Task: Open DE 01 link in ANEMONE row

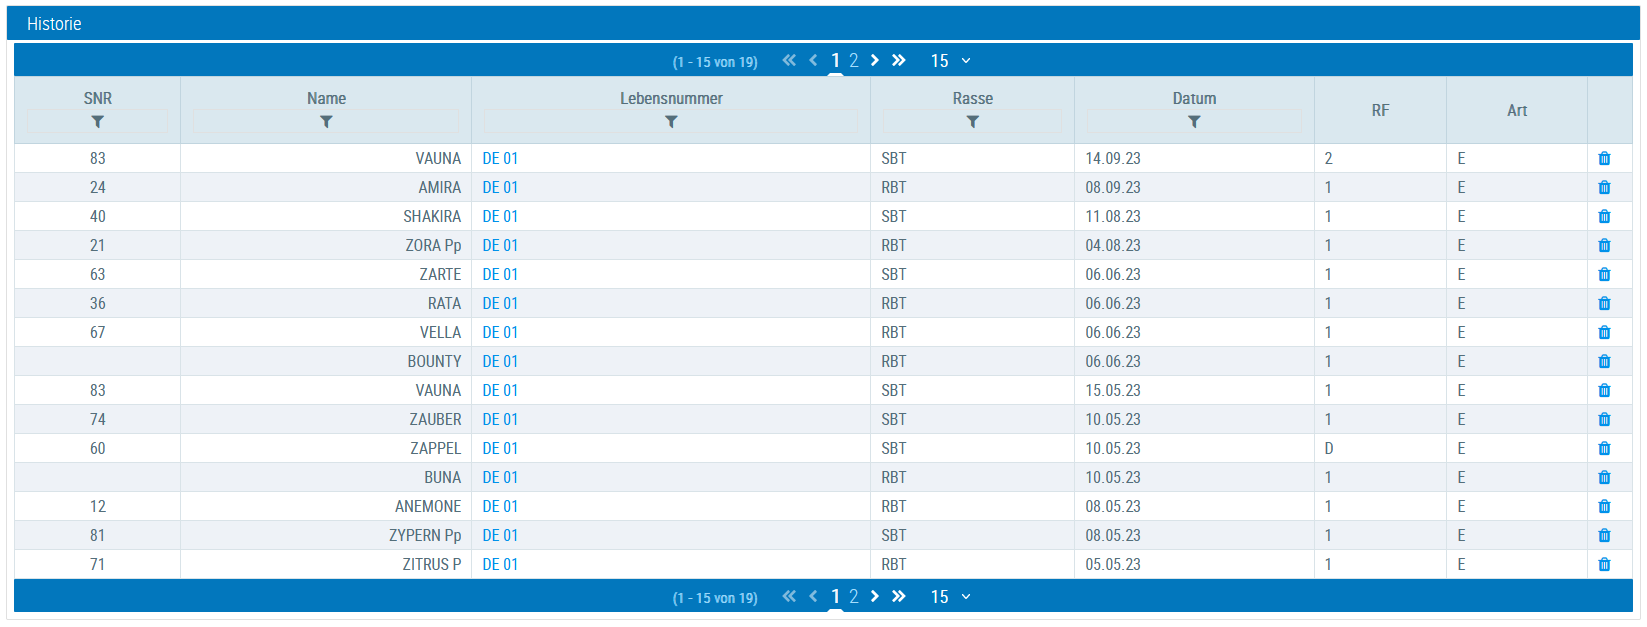Action: [x=500, y=506]
